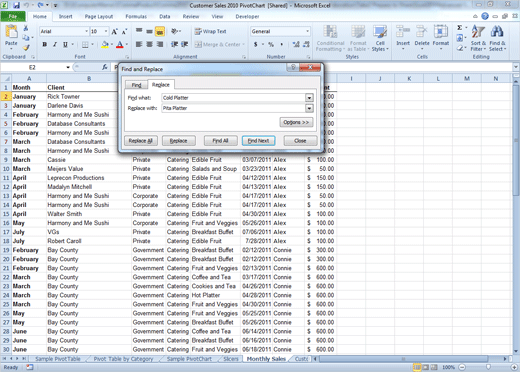Image resolution: width=520 pixels, height=372 pixels.
Task: Toggle Underline formatting
Action: click(x=65, y=44)
